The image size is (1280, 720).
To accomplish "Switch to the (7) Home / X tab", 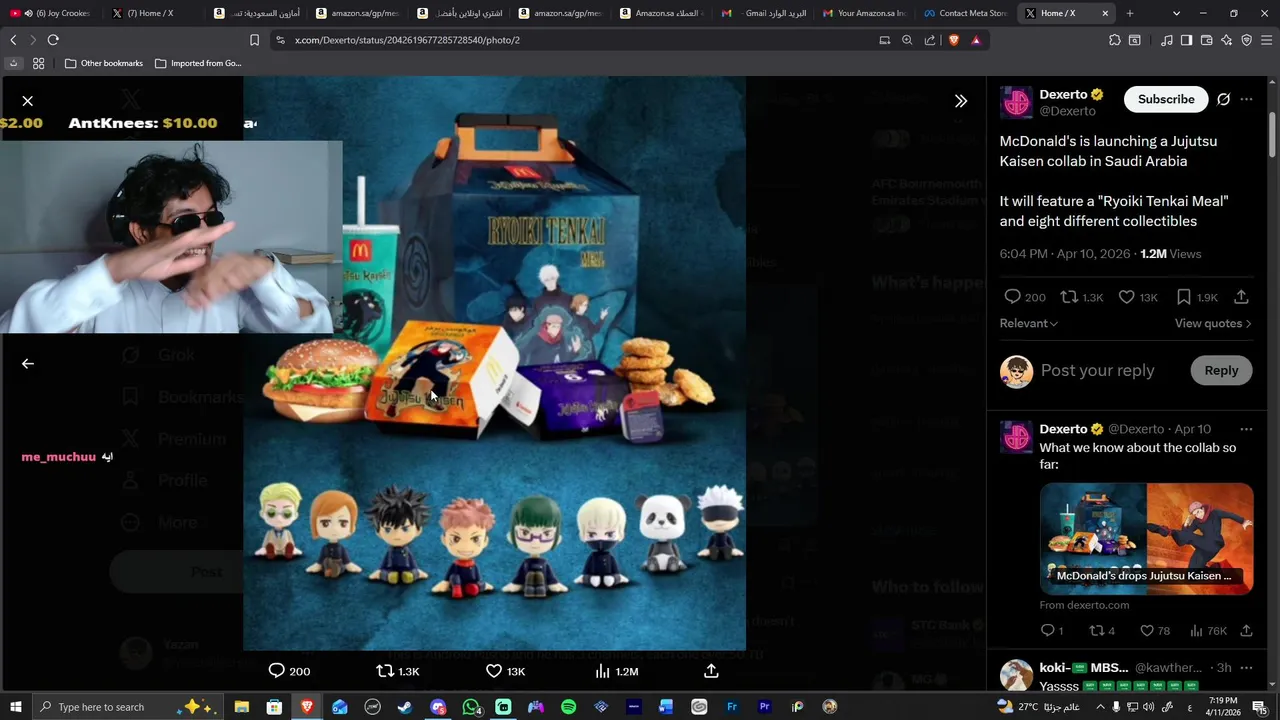I will click(x=150, y=13).
